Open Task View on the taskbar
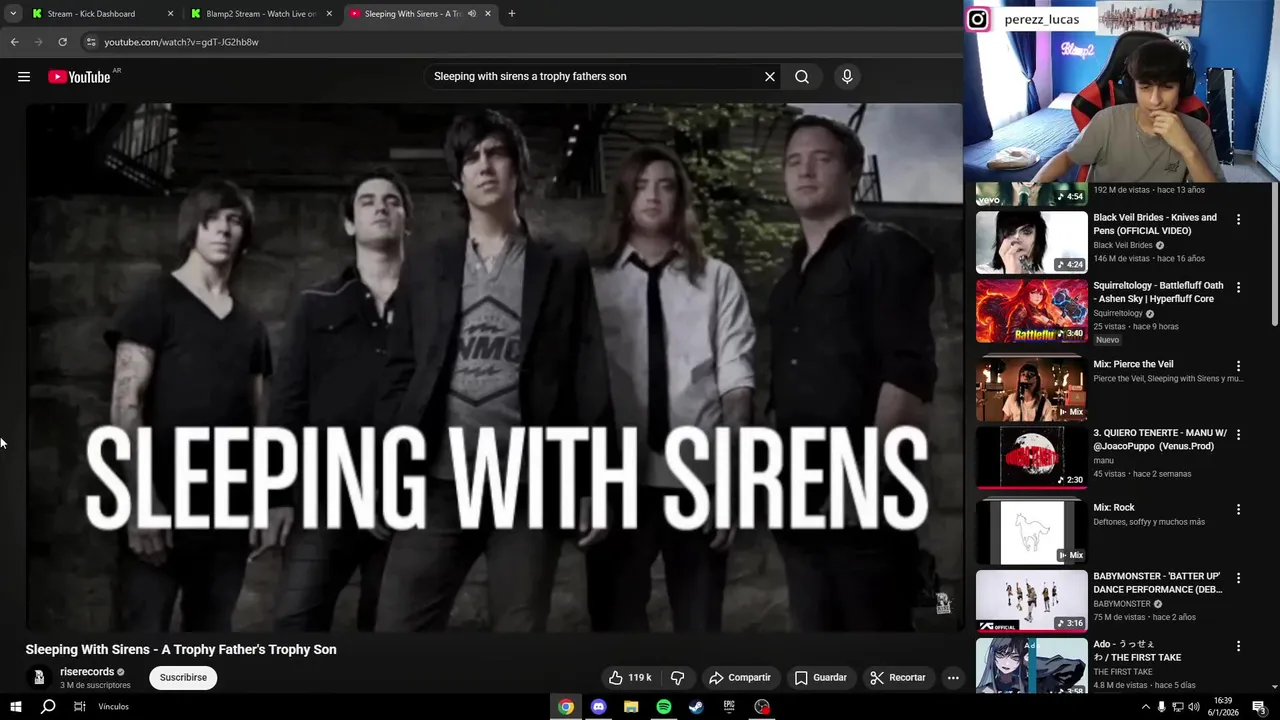This screenshot has width=1280, height=720. click(x=79, y=707)
